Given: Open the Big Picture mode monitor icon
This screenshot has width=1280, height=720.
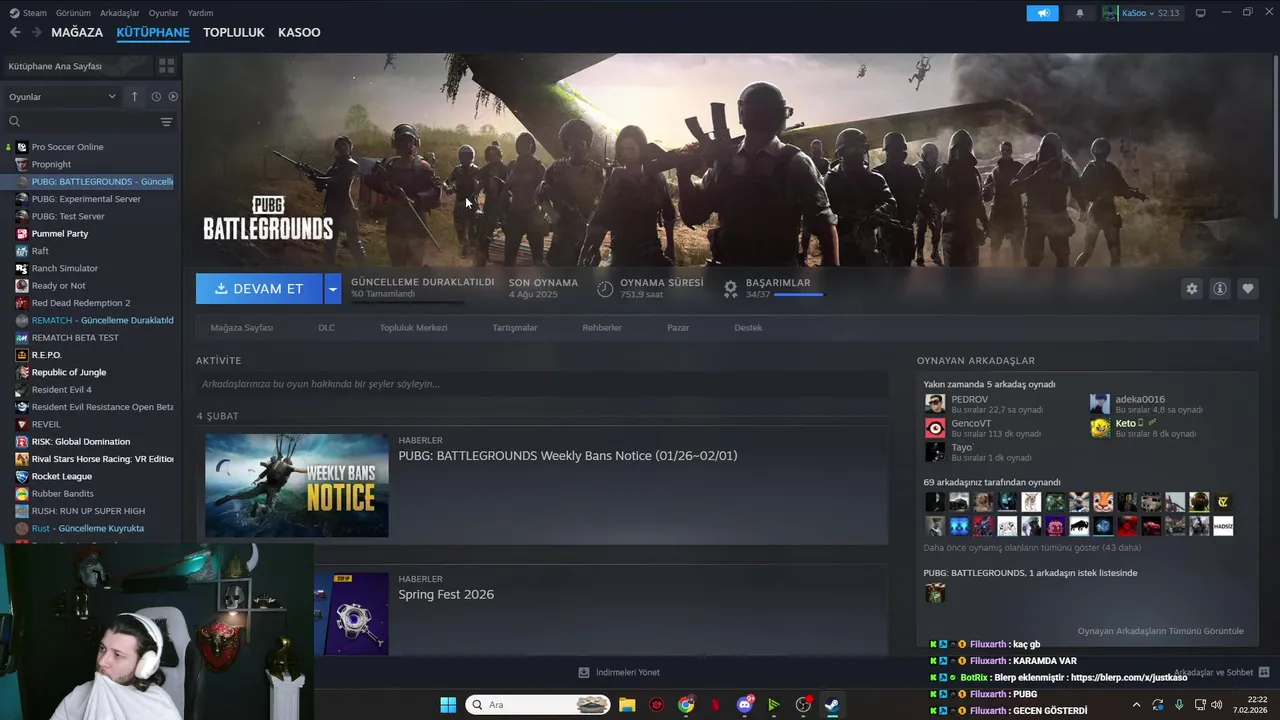Looking at the screenshot, I should 1200,13.
